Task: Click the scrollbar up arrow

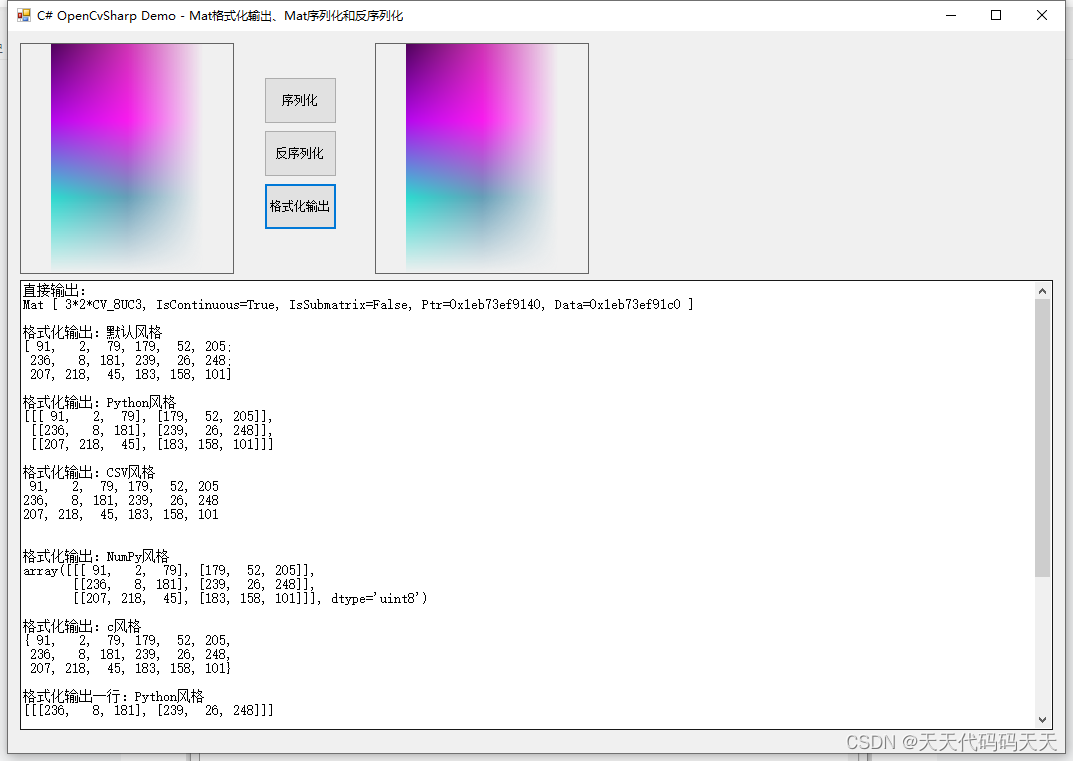Action: coord(1043,289)
